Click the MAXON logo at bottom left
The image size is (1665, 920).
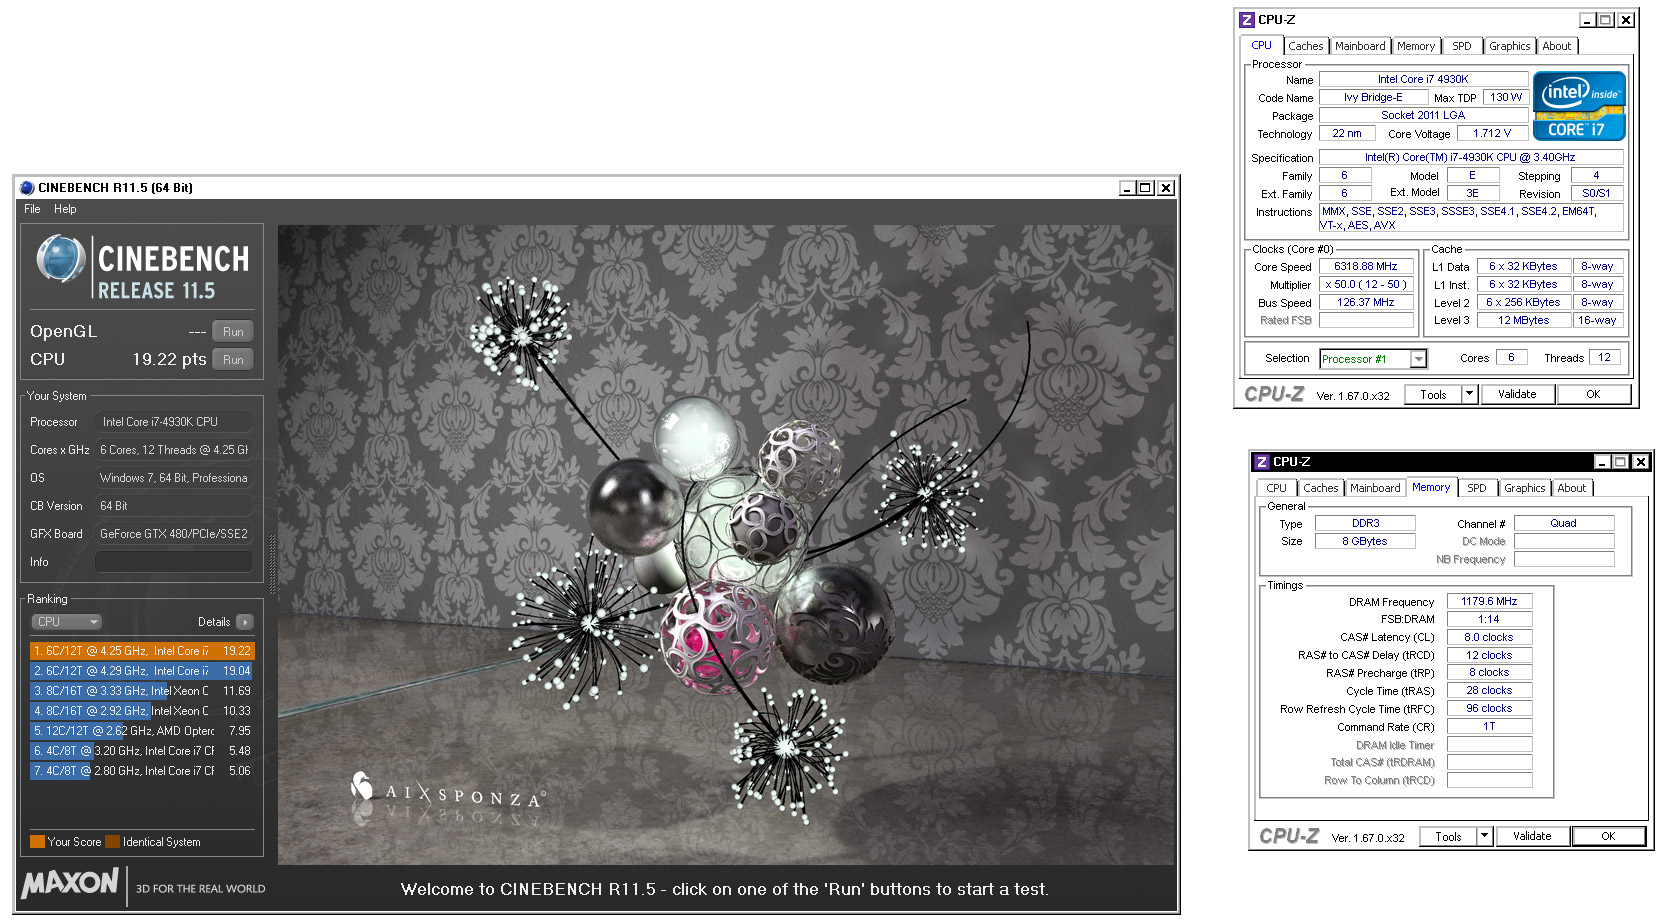[x=70, y=884]
